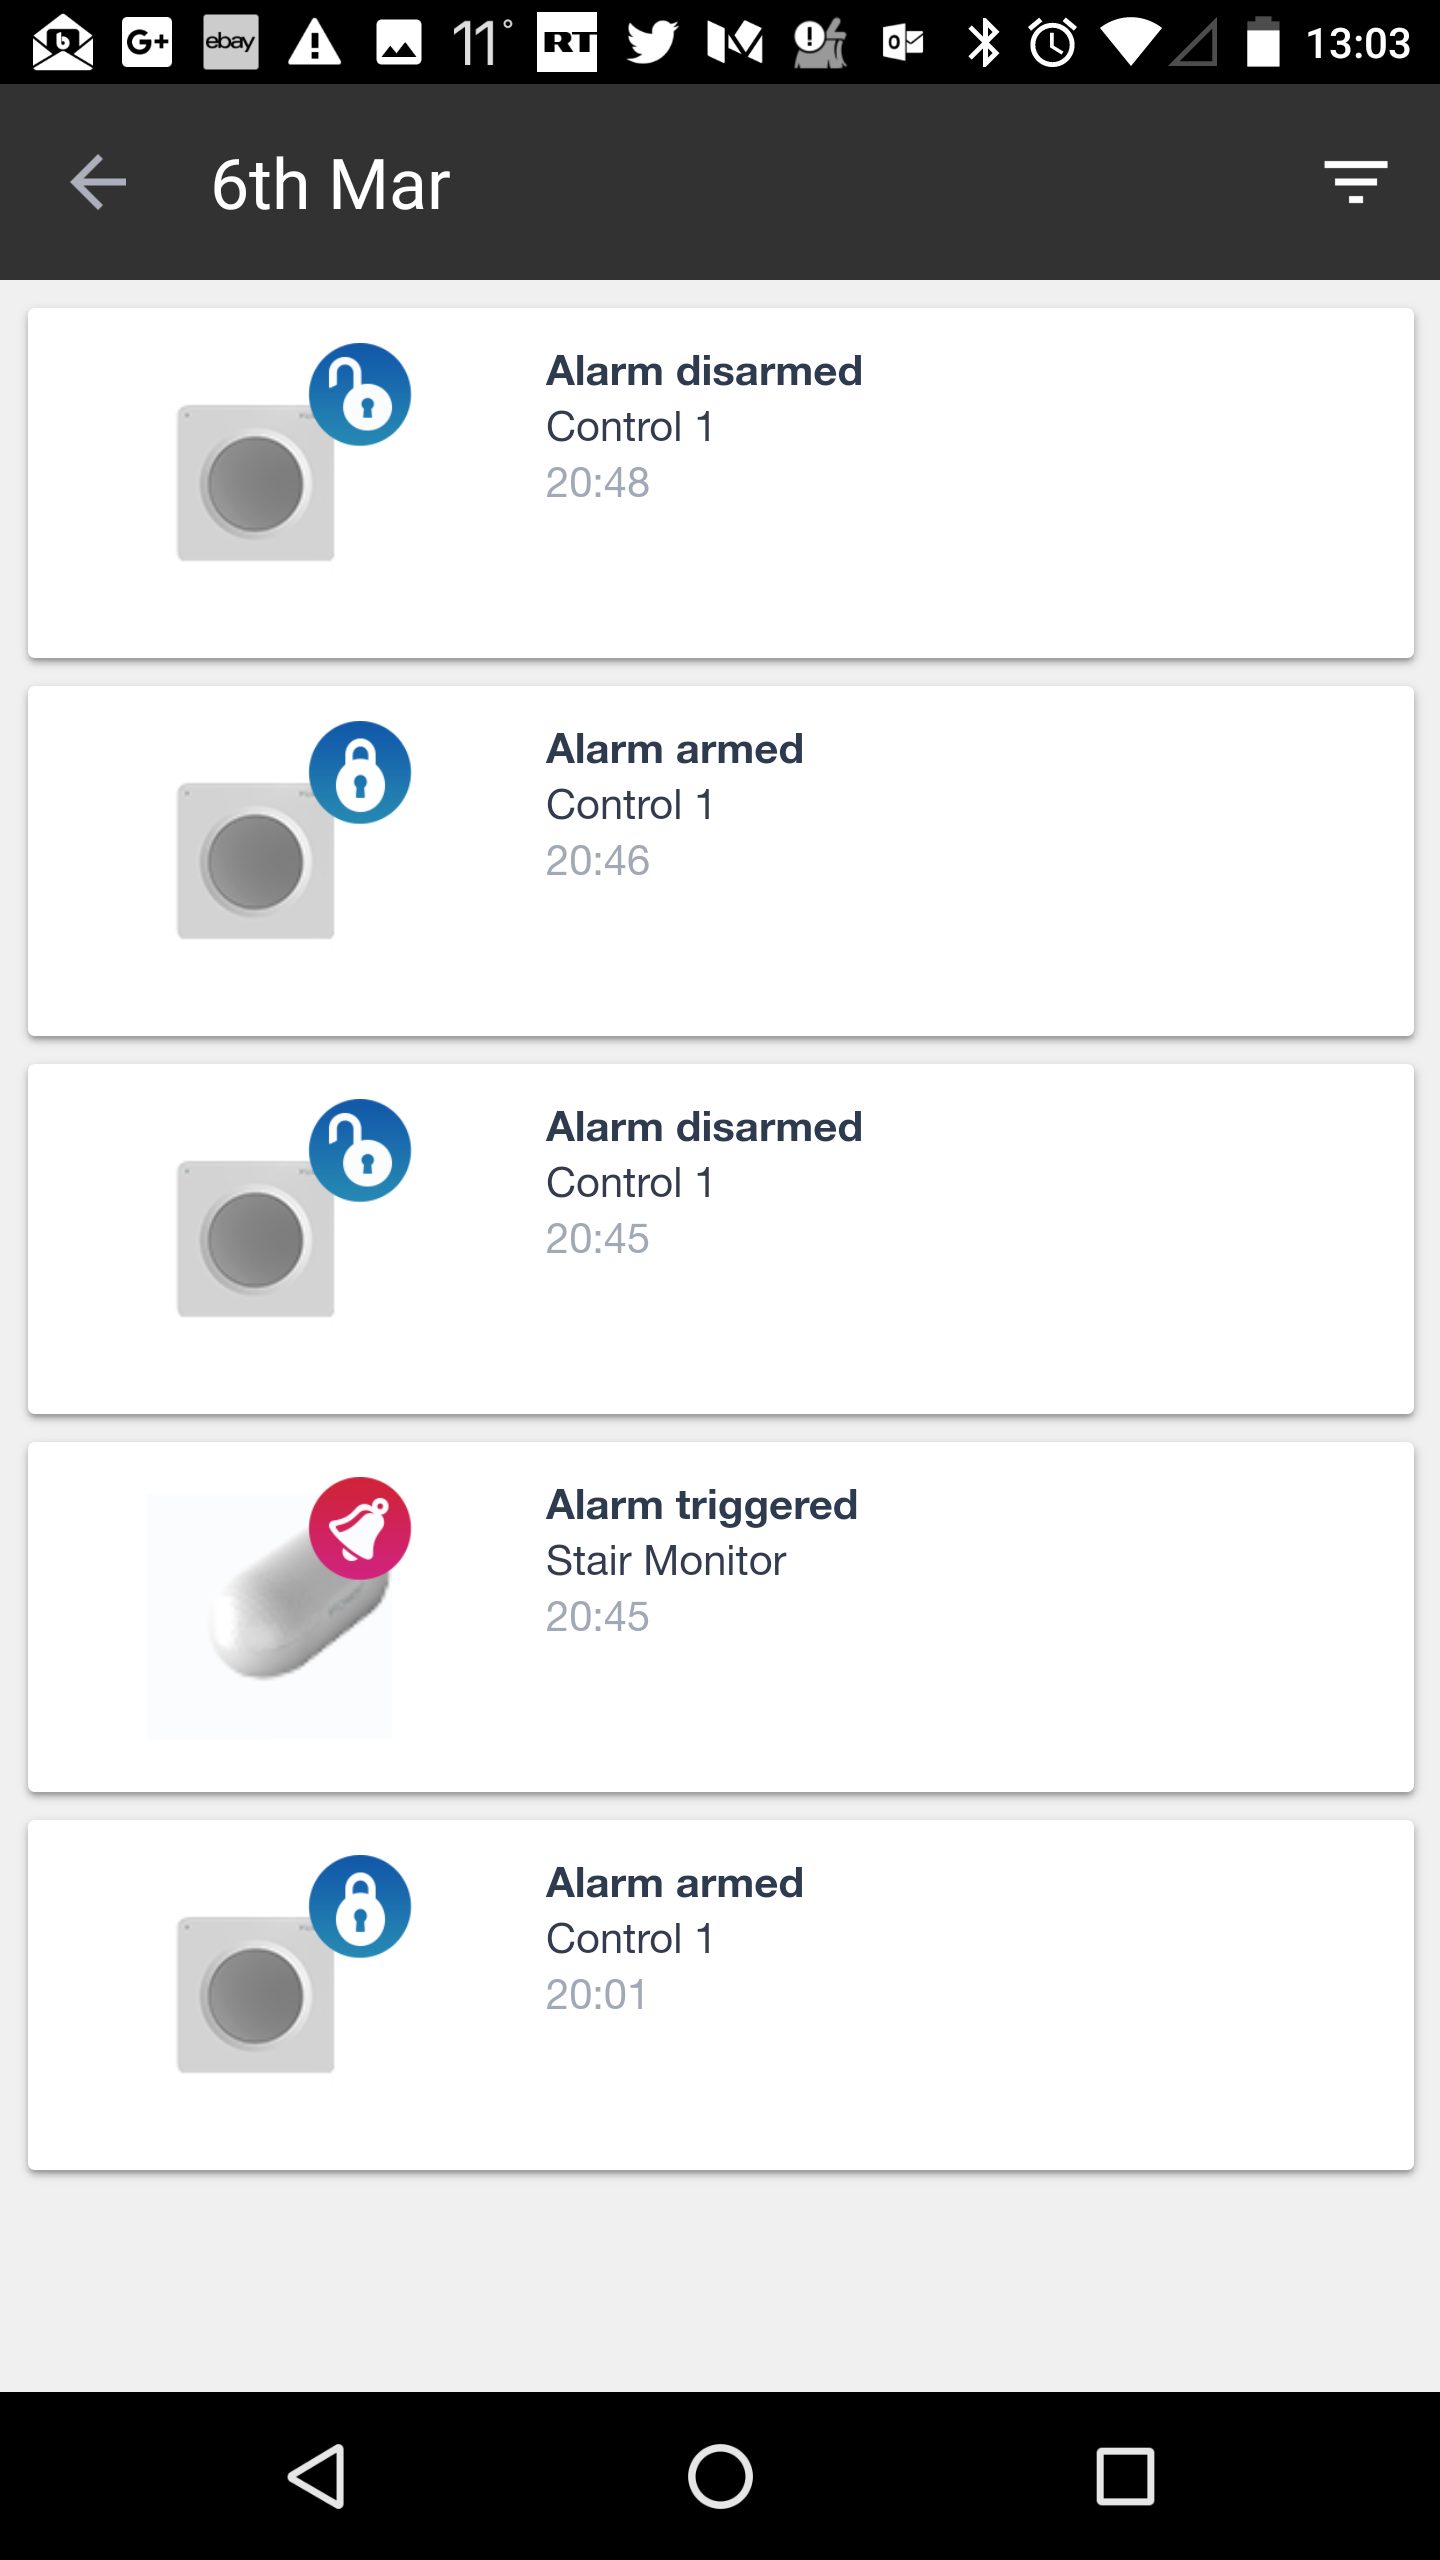Tap the eBay notification icon

(231, 42)
